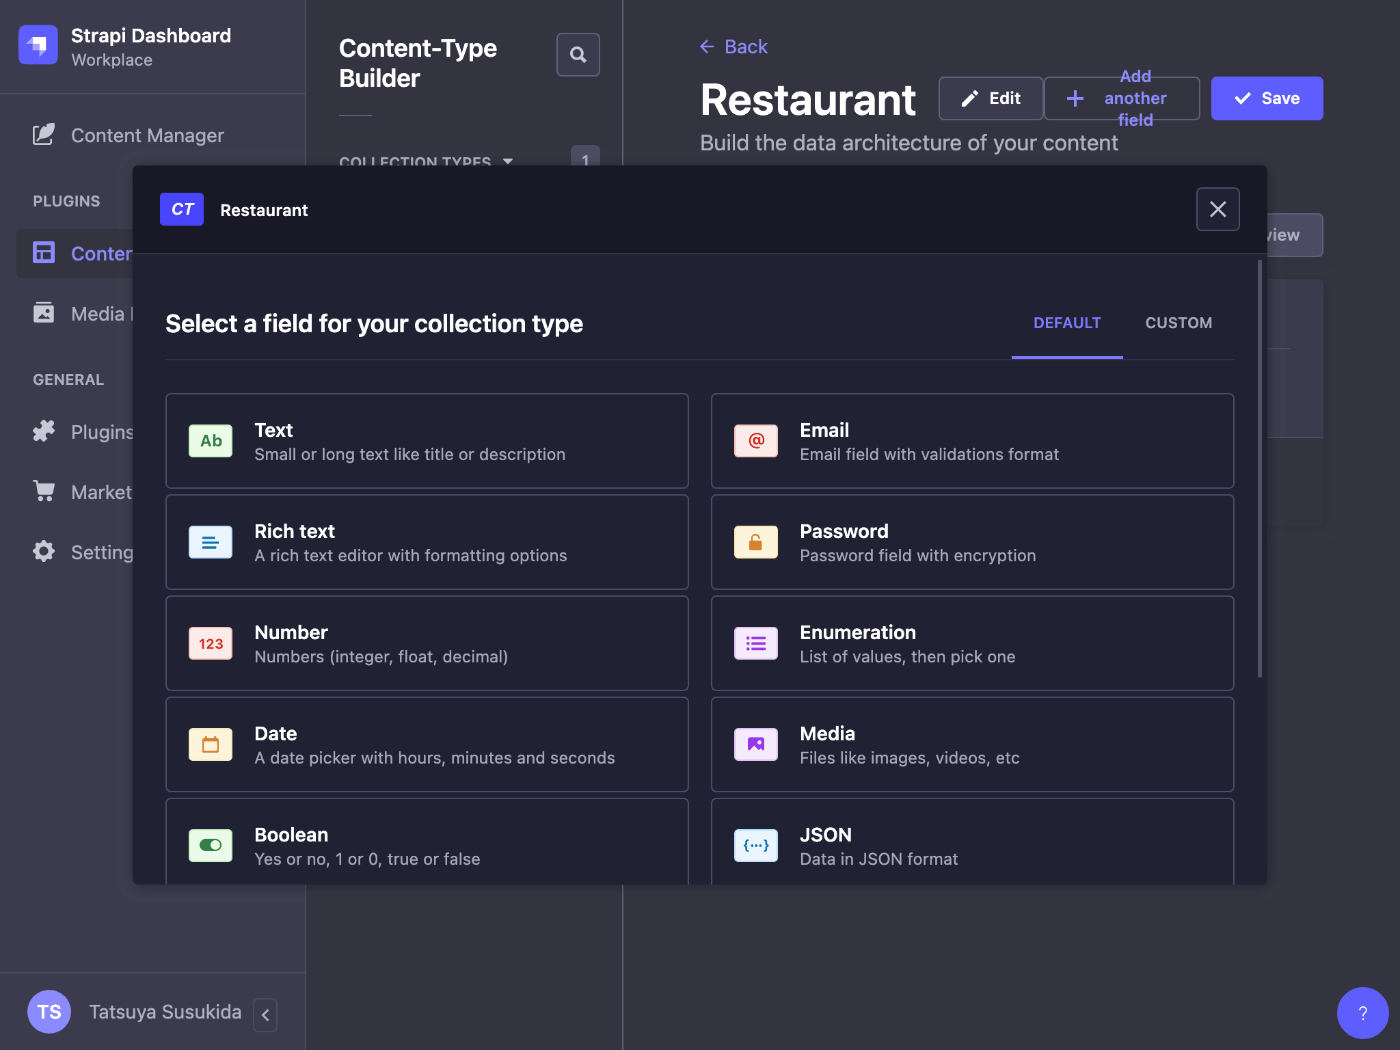Open Settings gear icon

click(x=44, y=551)
